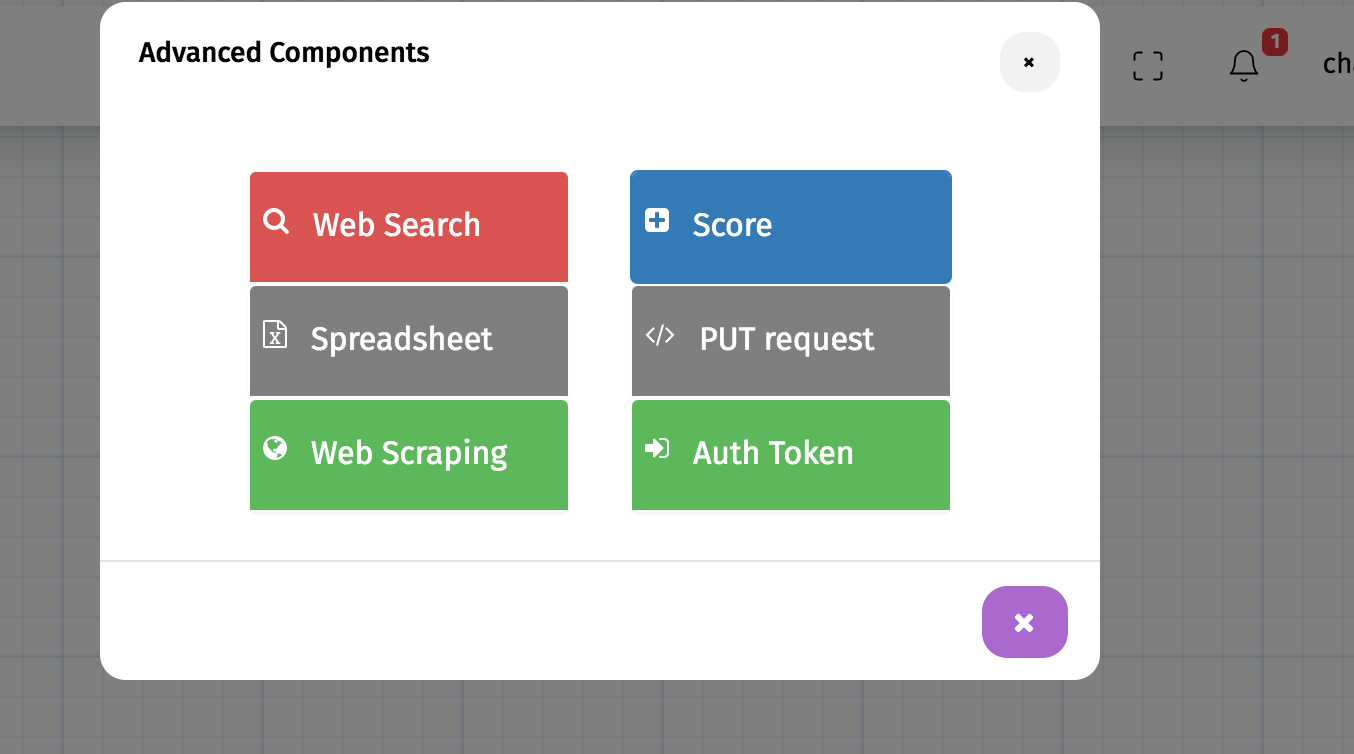The width and height of the screenshot is (1354, 754).
Task: Click the code brackets icon on PUT request
Action: [660, 335]
